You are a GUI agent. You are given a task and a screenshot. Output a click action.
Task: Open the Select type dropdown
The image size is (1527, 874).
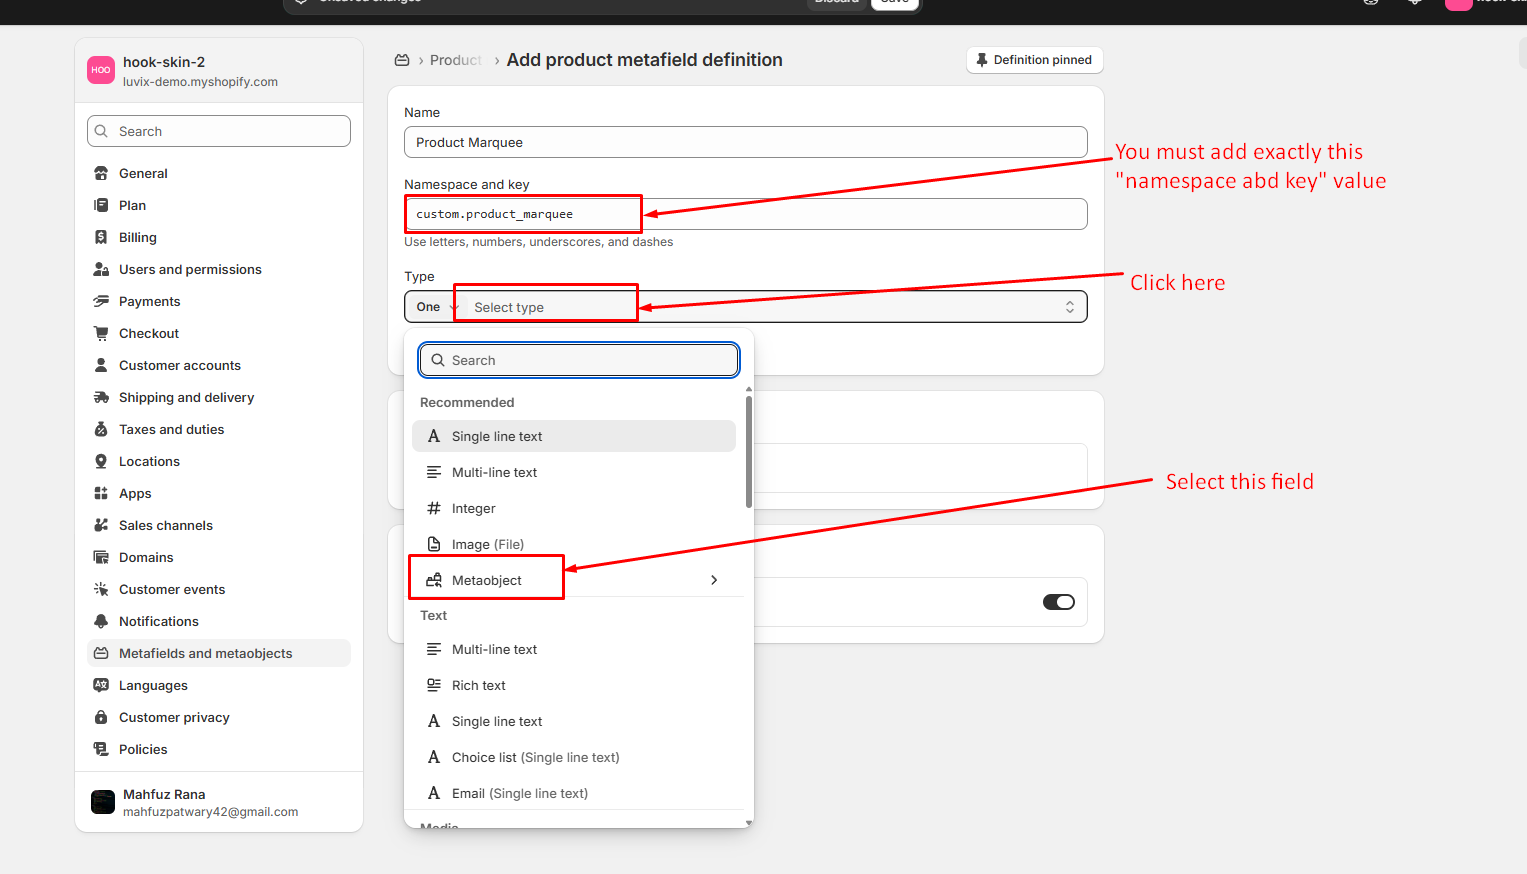pos(760,307)
